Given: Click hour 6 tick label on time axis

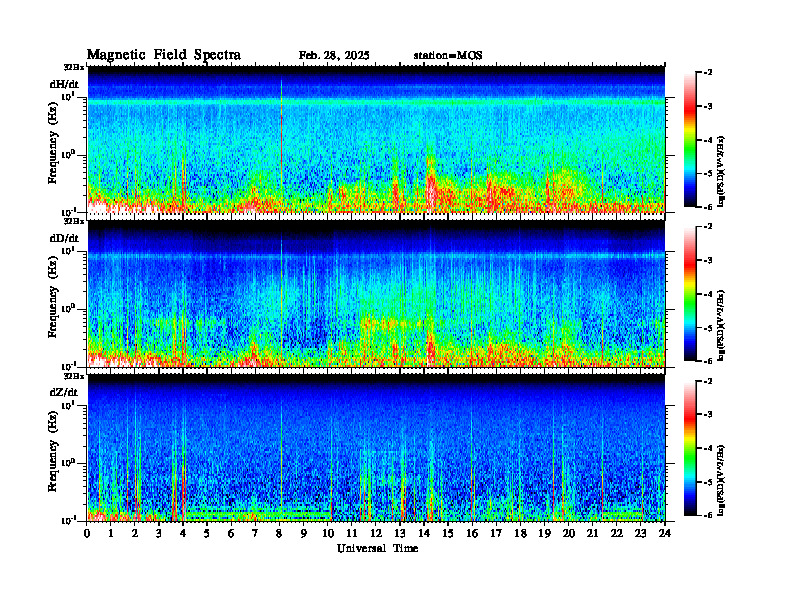Looking at the screenshot, I should click(231, 533).
